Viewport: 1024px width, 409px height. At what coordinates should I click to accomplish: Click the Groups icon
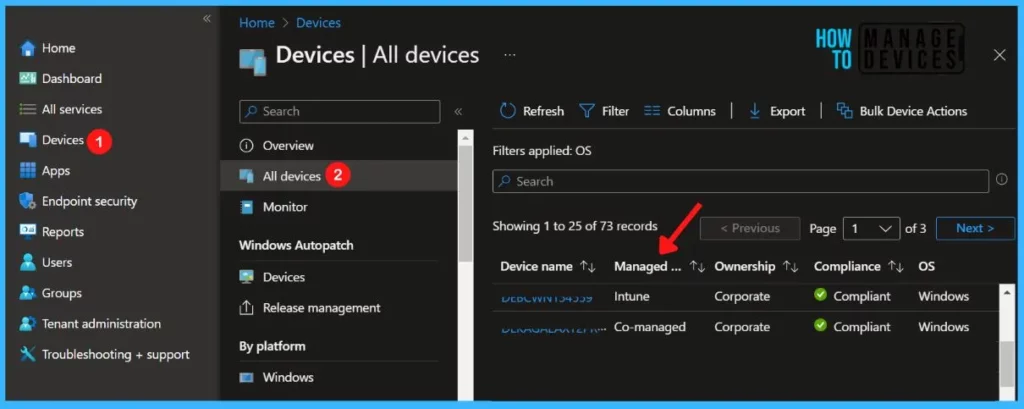click(27, 293)
